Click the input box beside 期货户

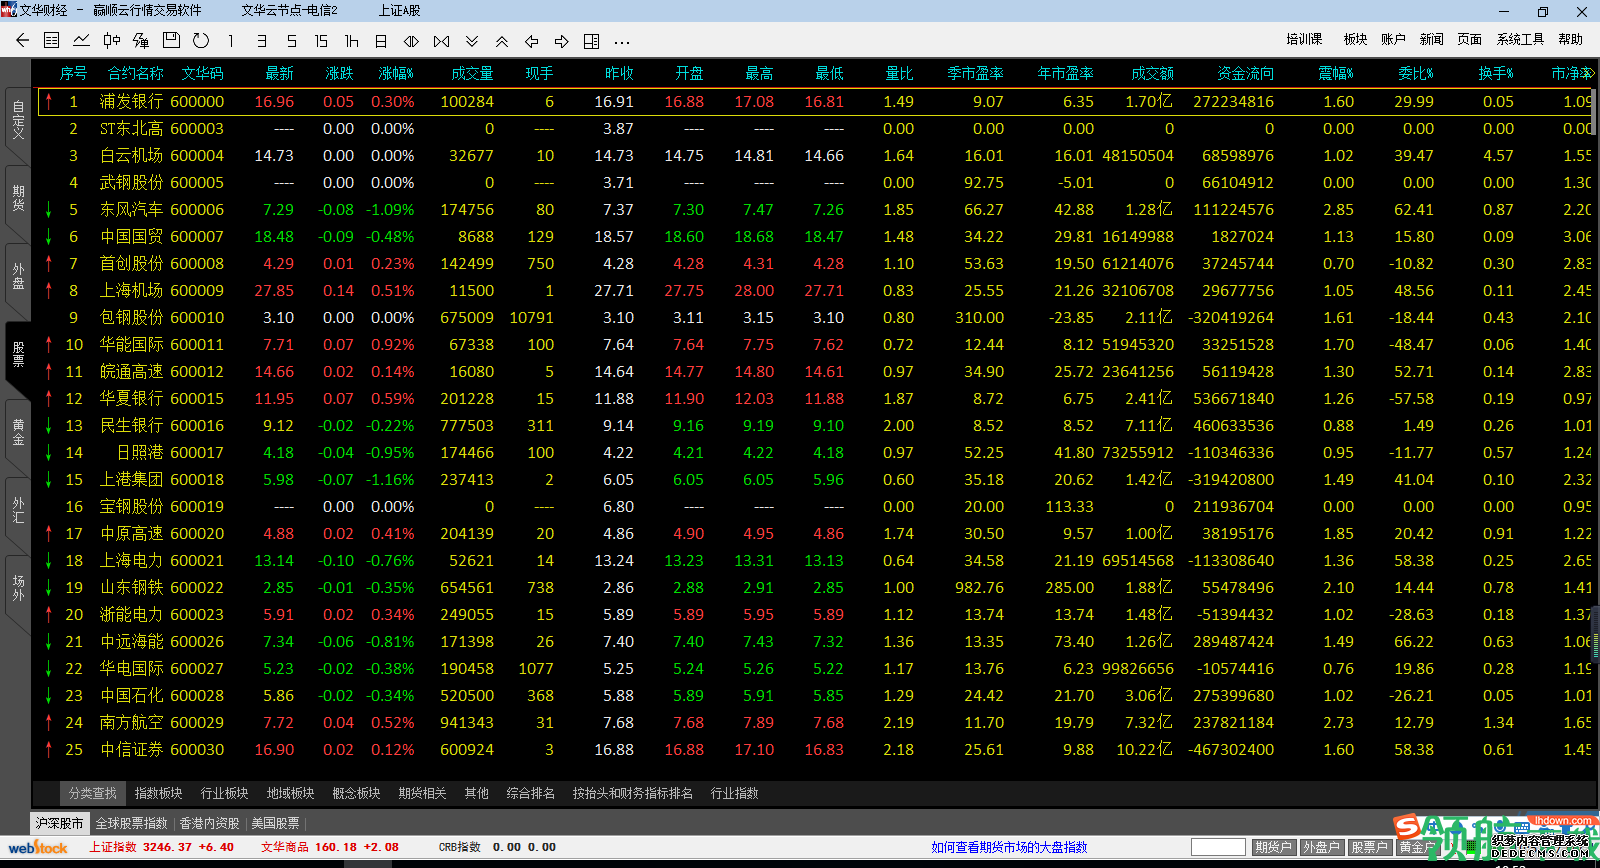(1218, 847)
